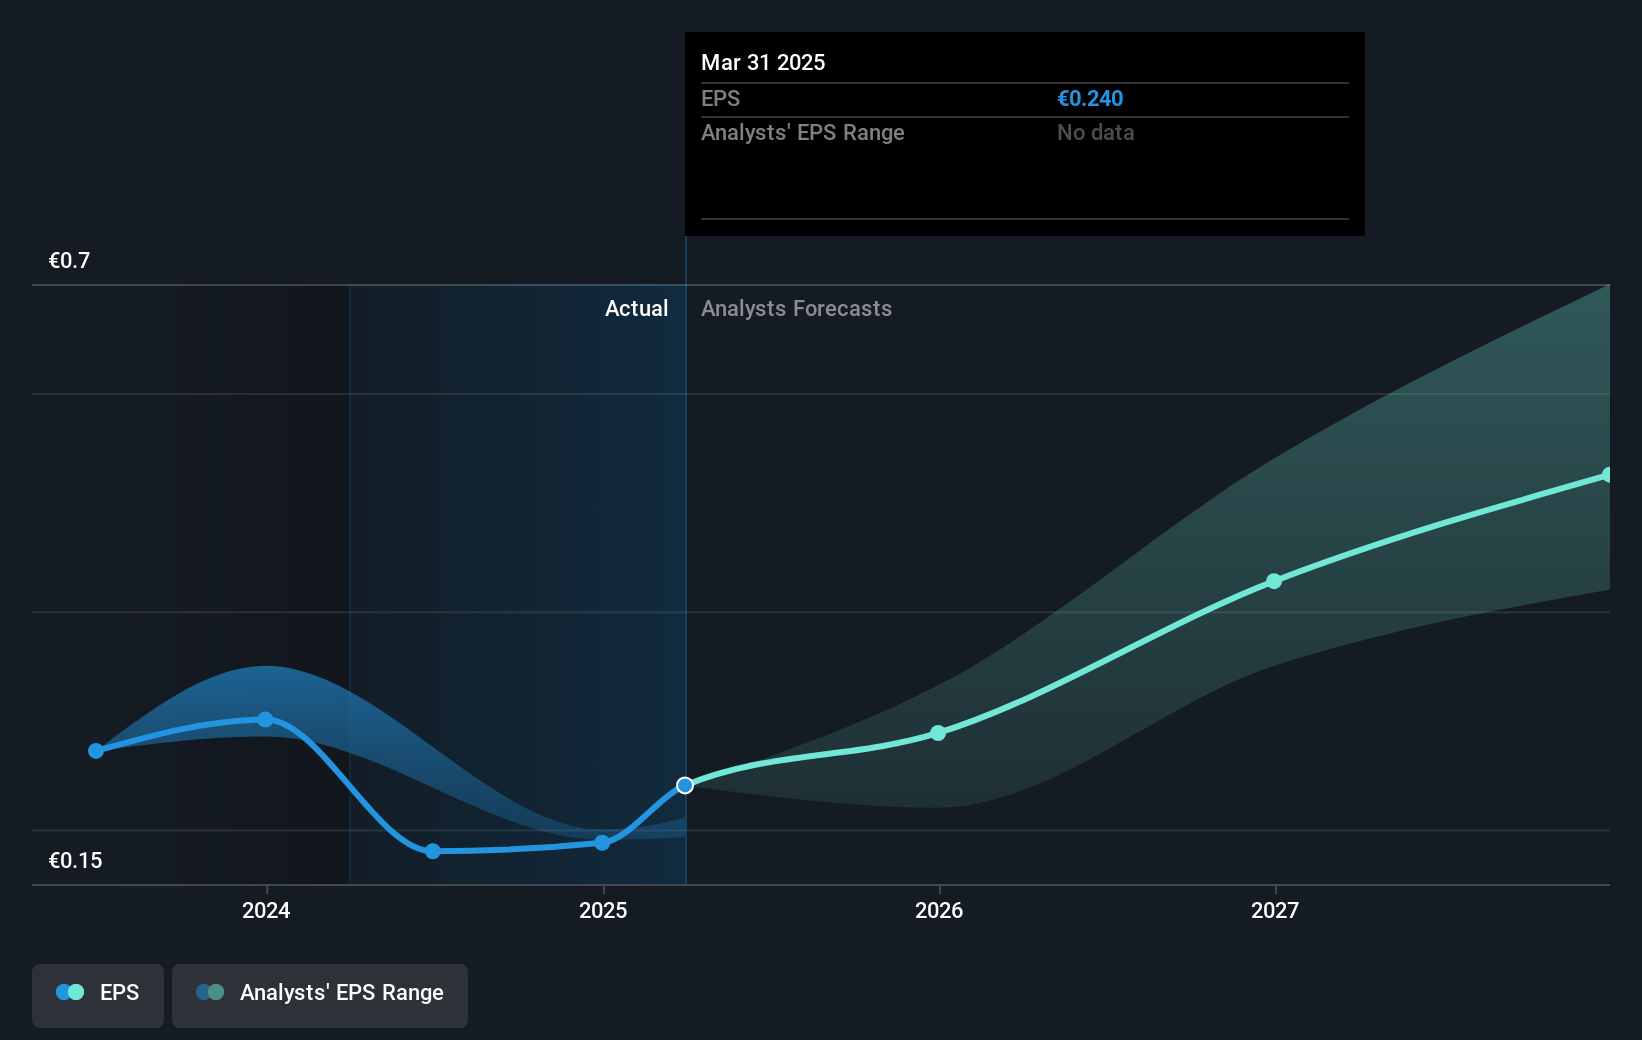Select the Mar 31 2025 EPS data point
The width and height of the screenshot is (1642, 1040).
[685, 786]
